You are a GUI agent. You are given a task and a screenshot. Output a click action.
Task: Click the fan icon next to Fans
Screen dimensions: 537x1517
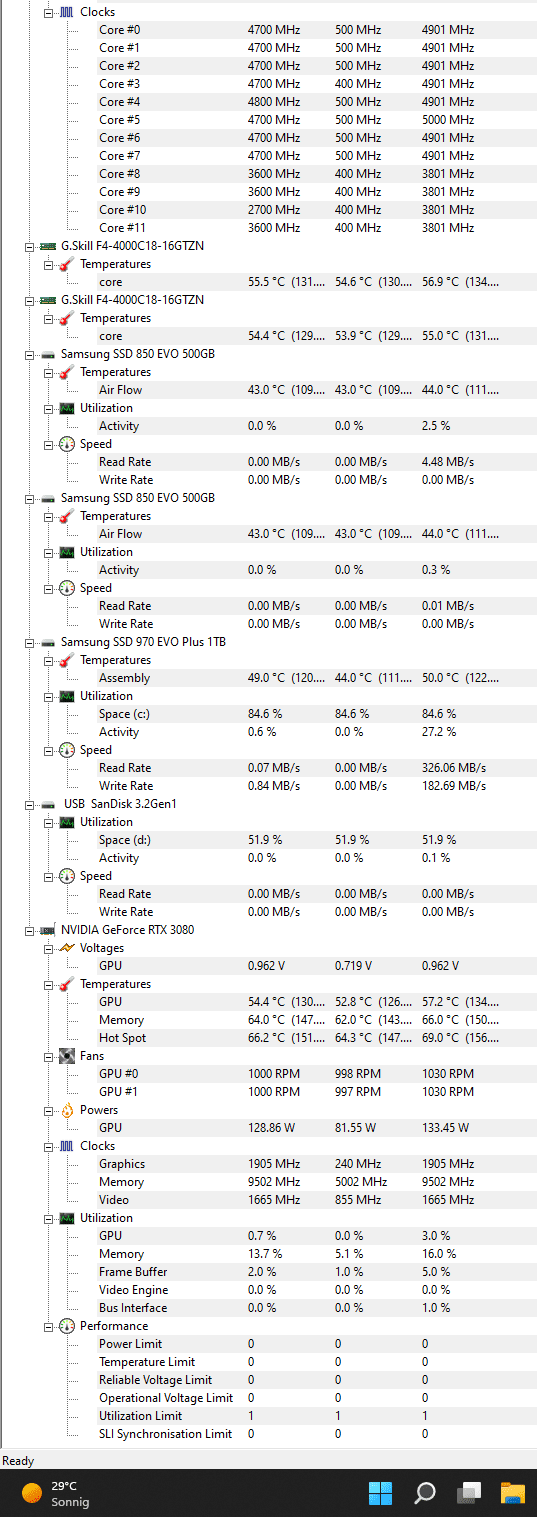[67, 1056]
